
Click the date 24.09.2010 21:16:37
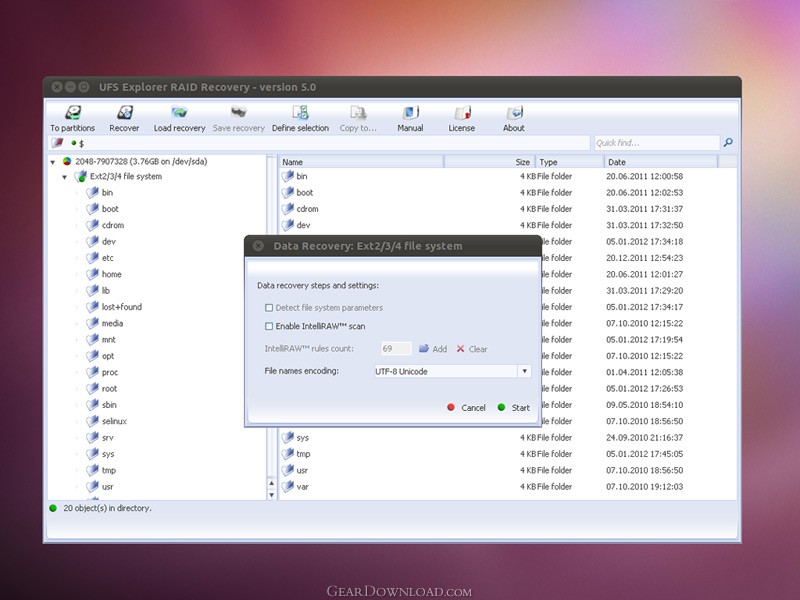(x=644, y=437)
